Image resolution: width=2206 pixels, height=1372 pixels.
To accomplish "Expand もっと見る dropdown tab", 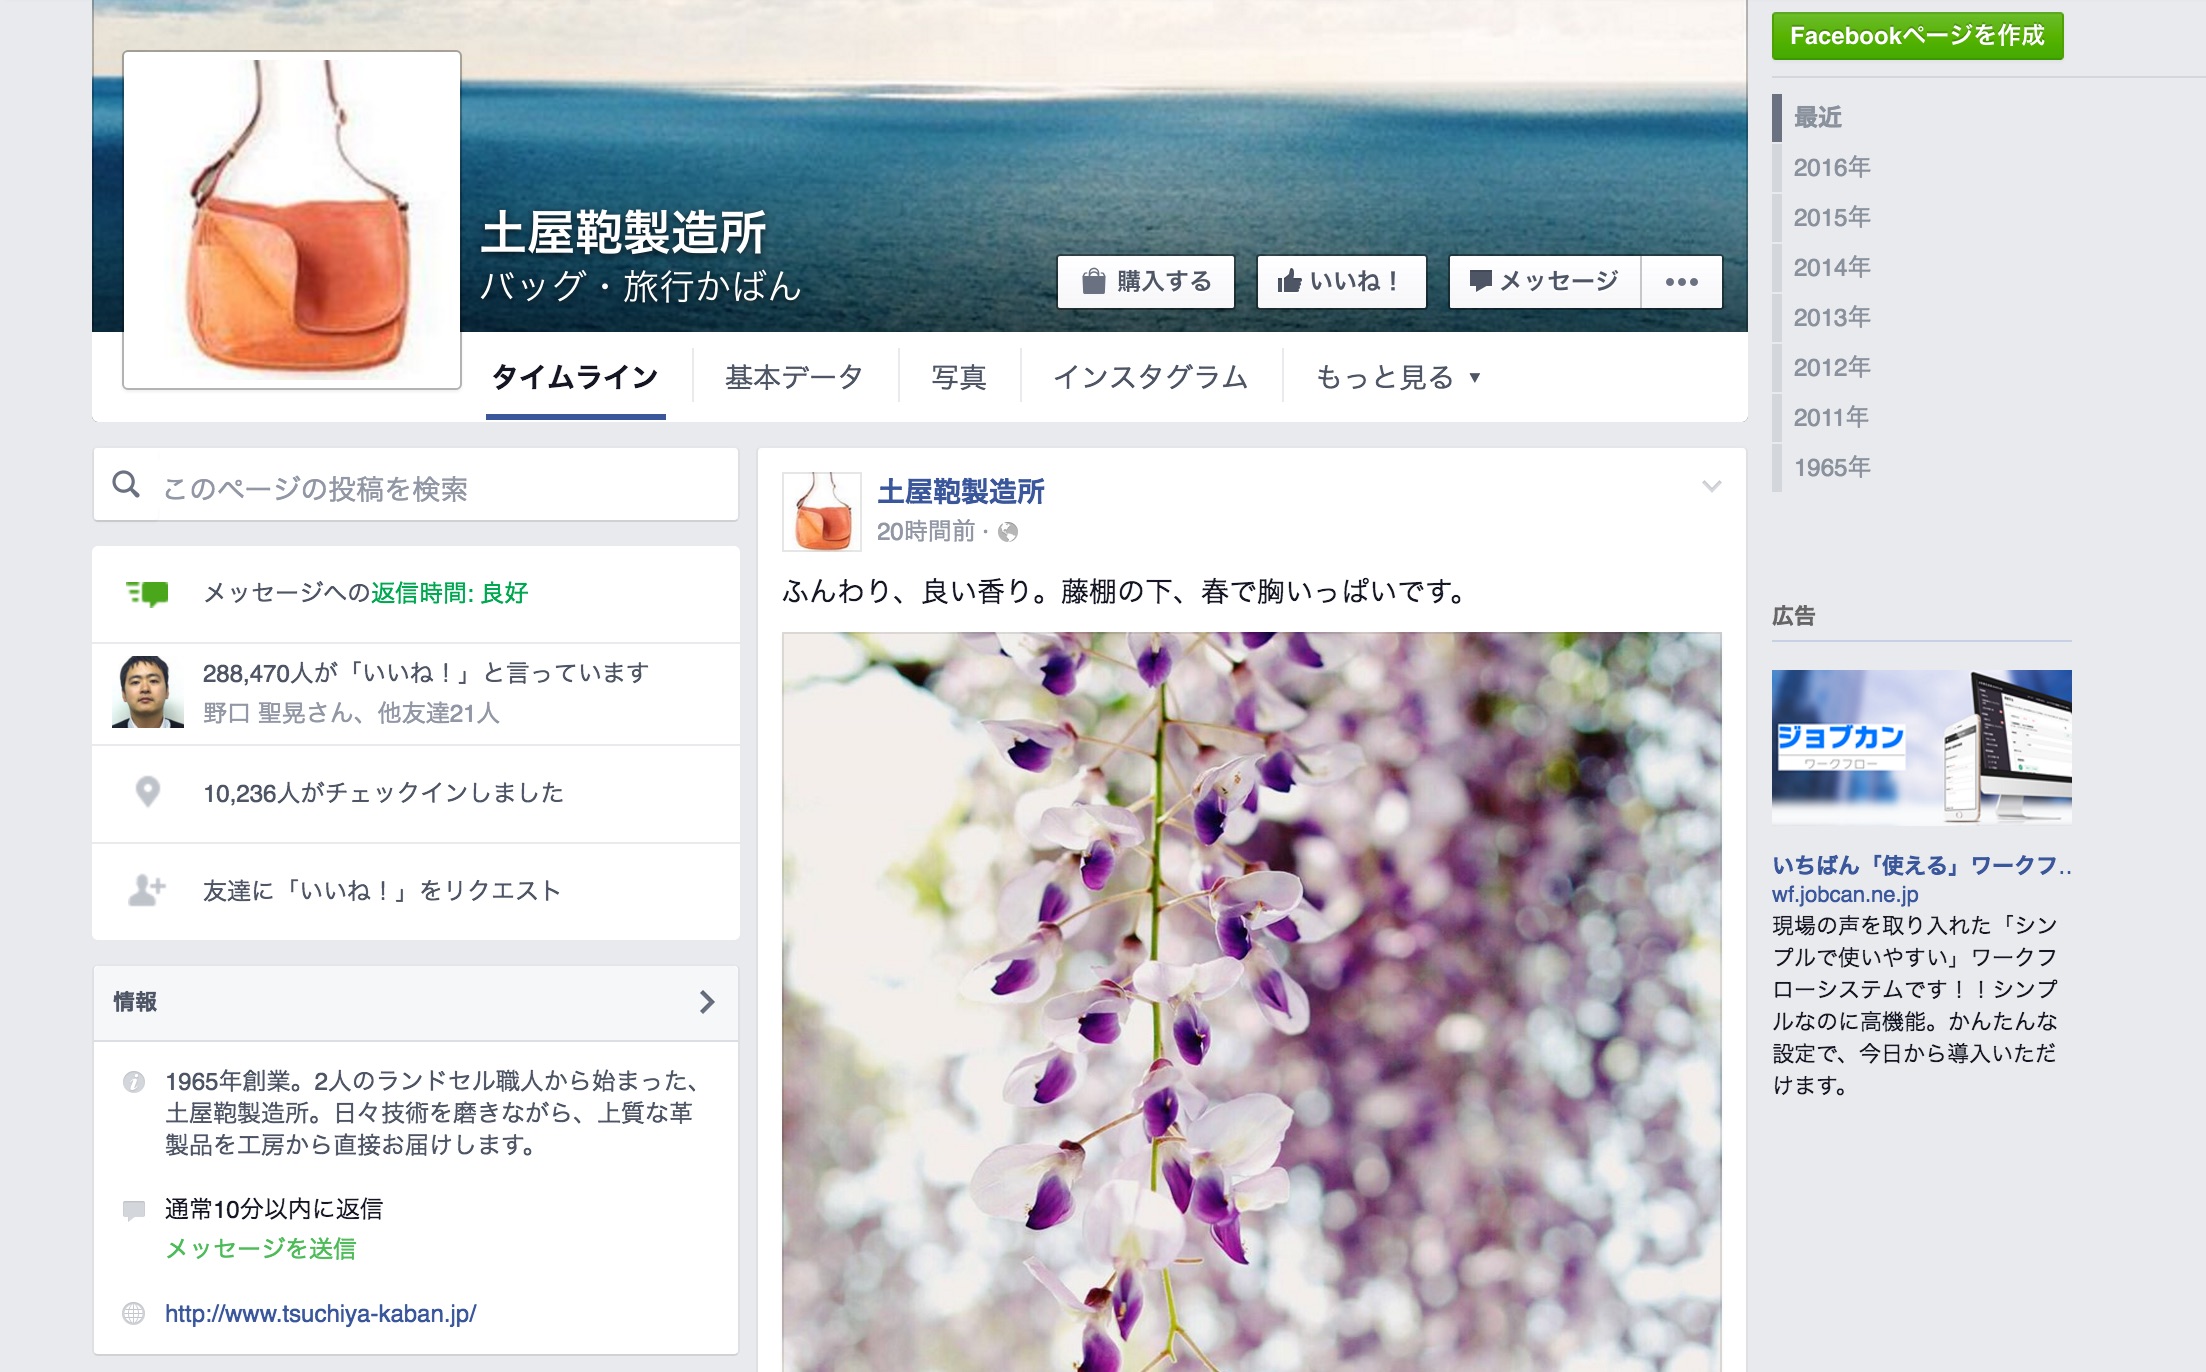I will point(1397,377).
